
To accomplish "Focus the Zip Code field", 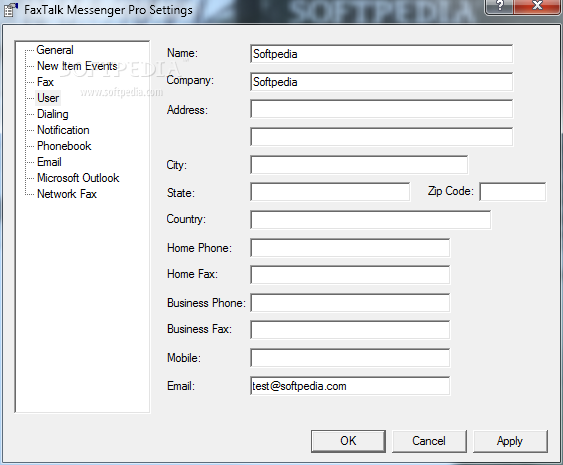I will click(x=512, y=192).
